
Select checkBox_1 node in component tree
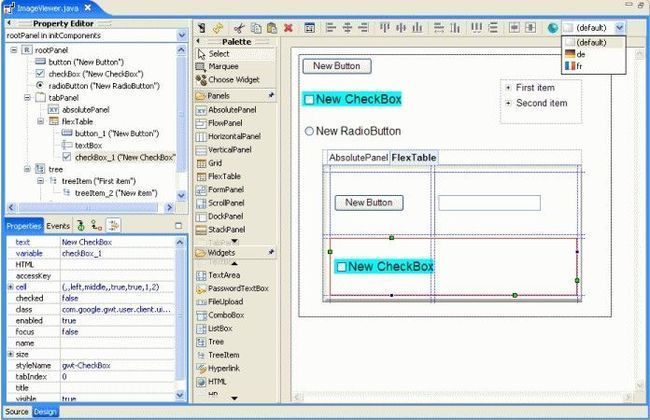(x=124, y=157)
